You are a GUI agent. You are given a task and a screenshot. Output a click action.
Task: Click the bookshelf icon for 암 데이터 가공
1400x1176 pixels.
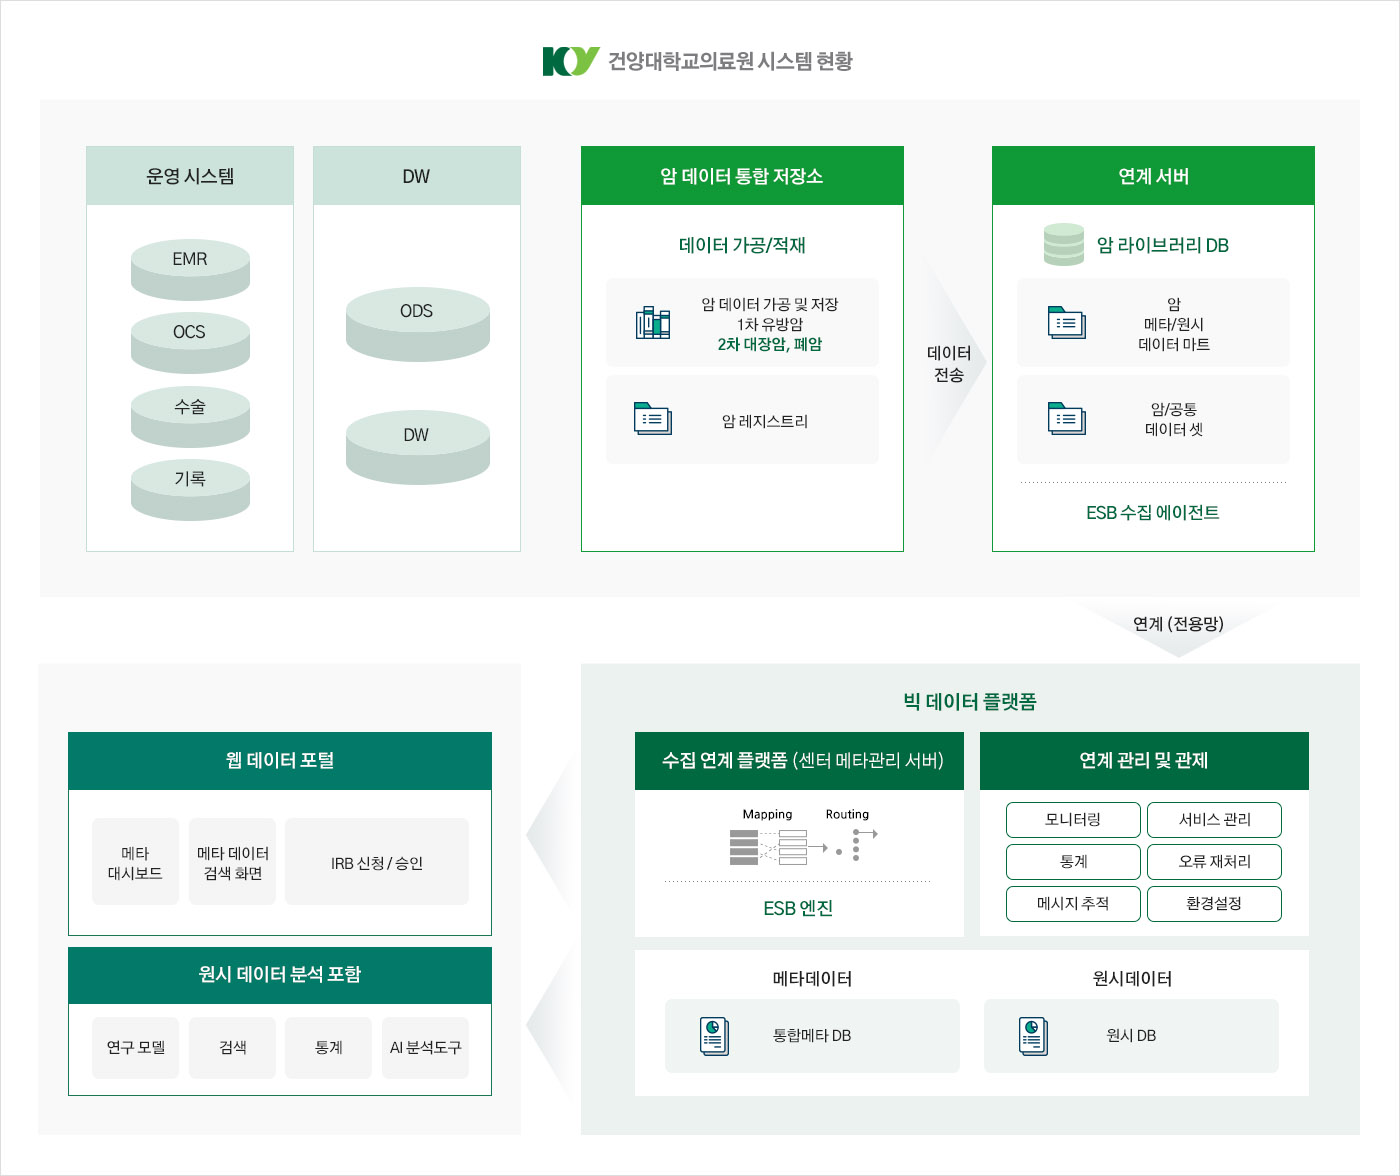[653, 323]
